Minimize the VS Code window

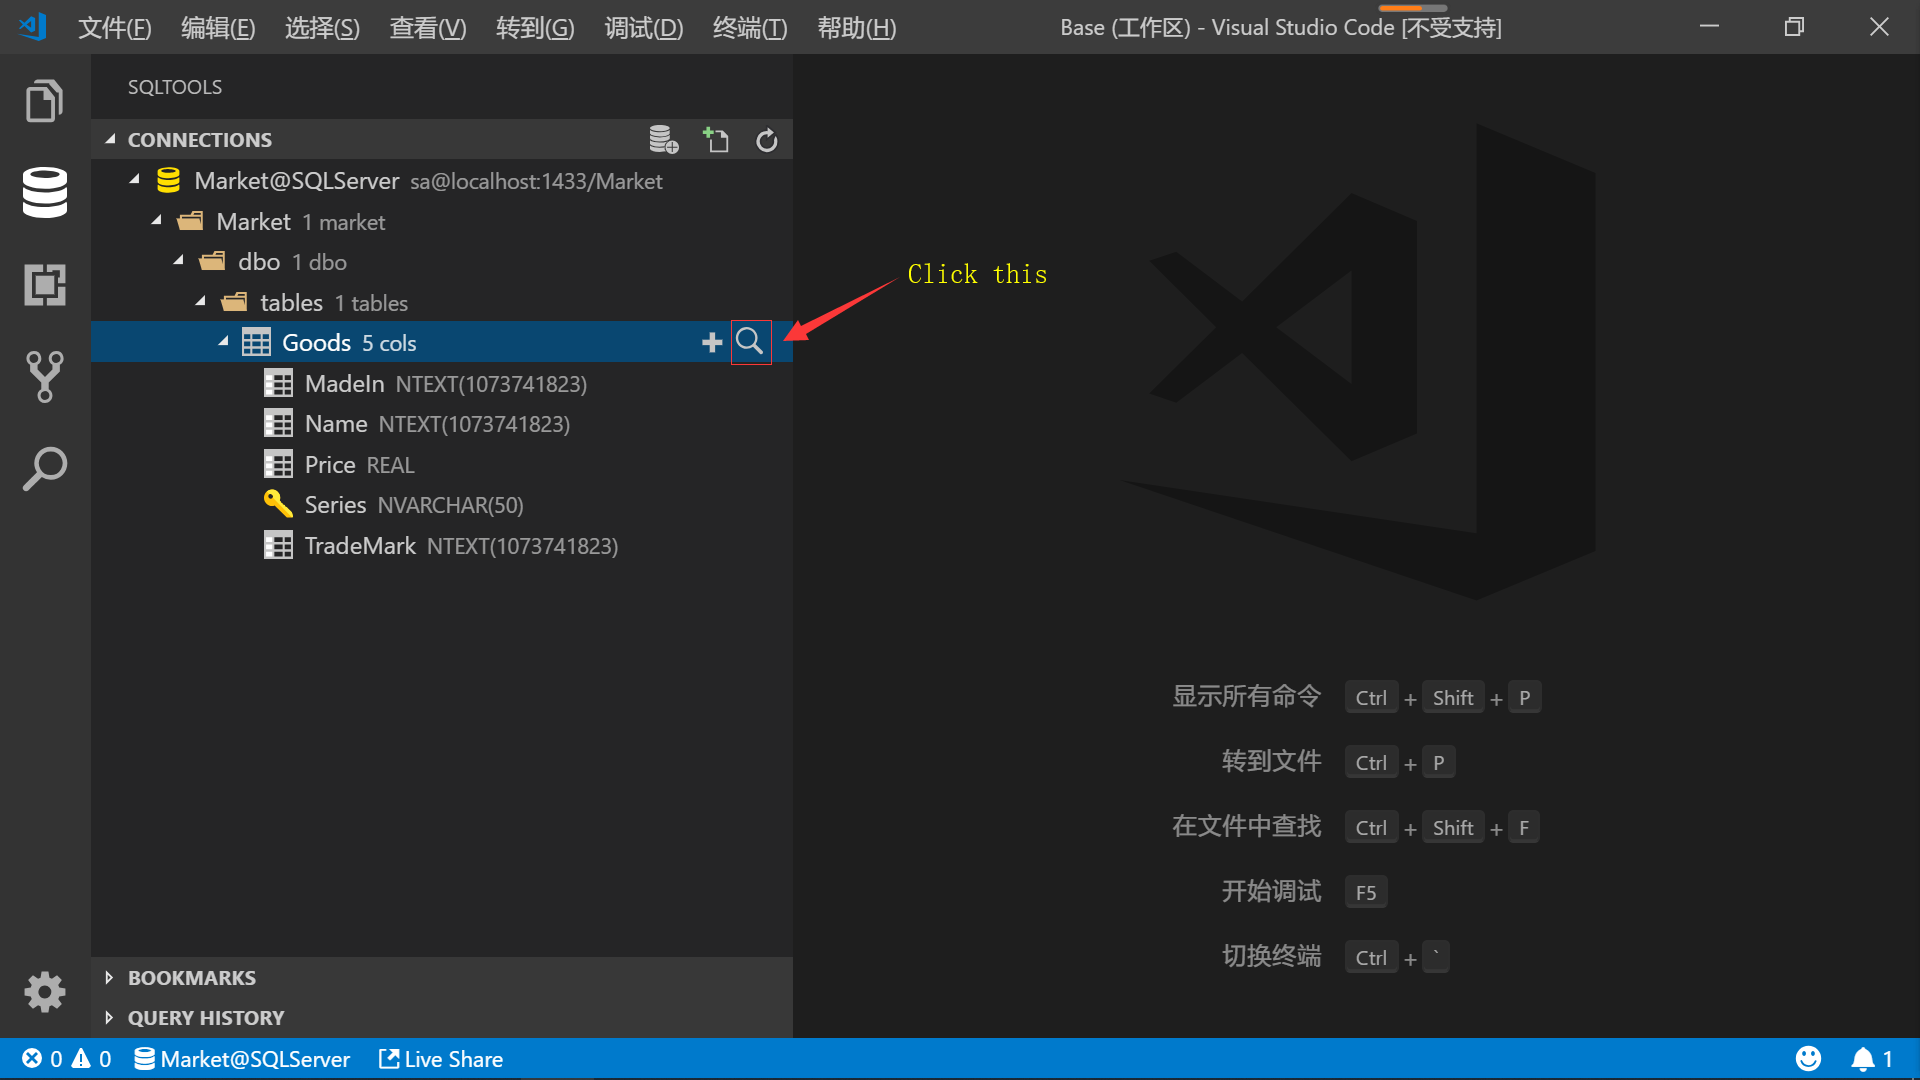click(x=1710, y=27)
